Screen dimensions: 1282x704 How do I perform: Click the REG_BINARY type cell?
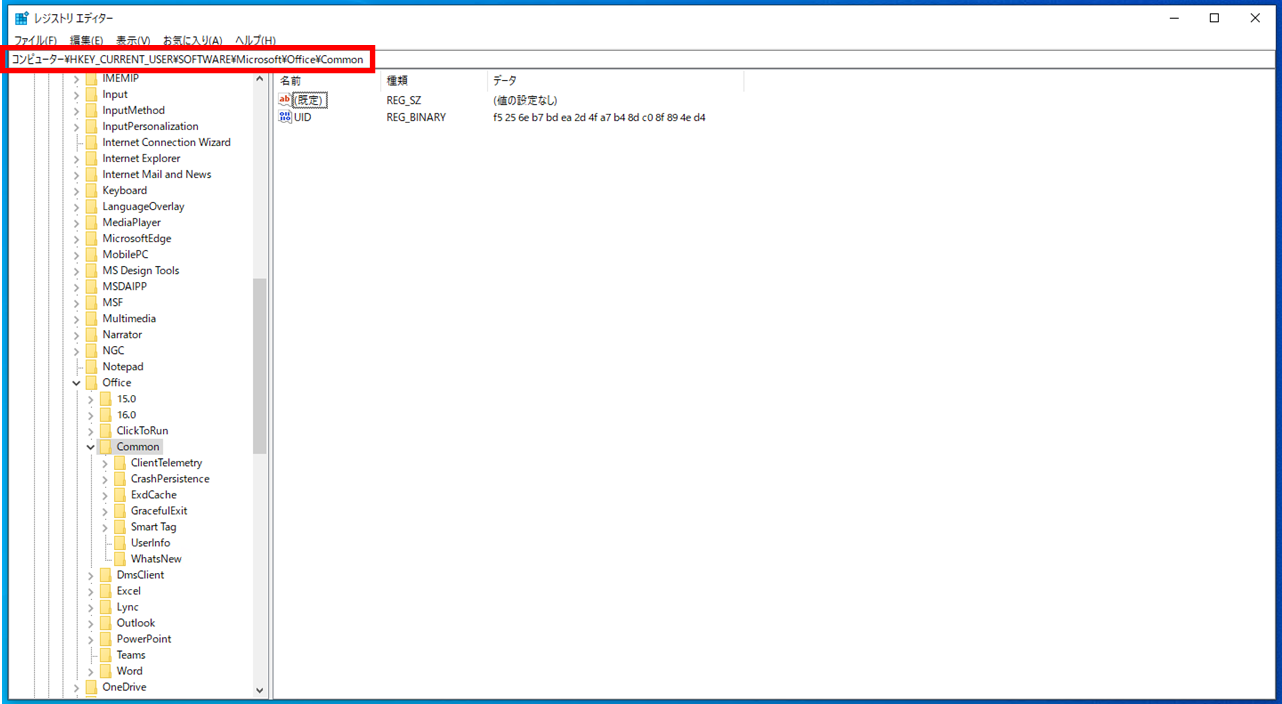tap(416, 117)
